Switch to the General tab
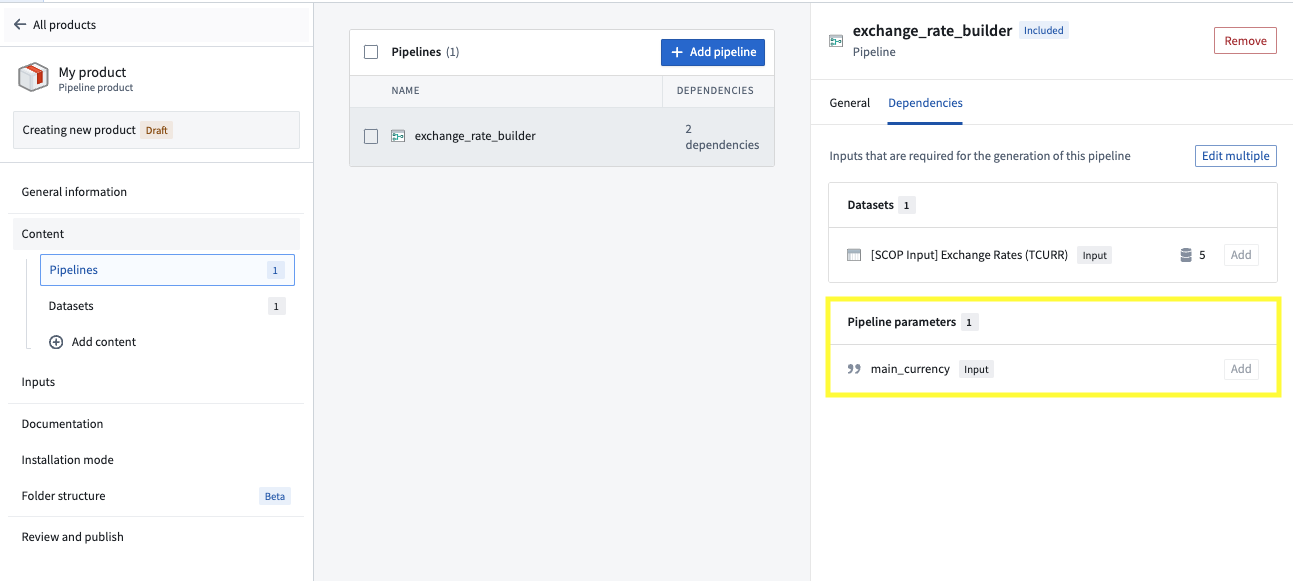This screenshot has width=1293, height=581. [x=850, y=103]
